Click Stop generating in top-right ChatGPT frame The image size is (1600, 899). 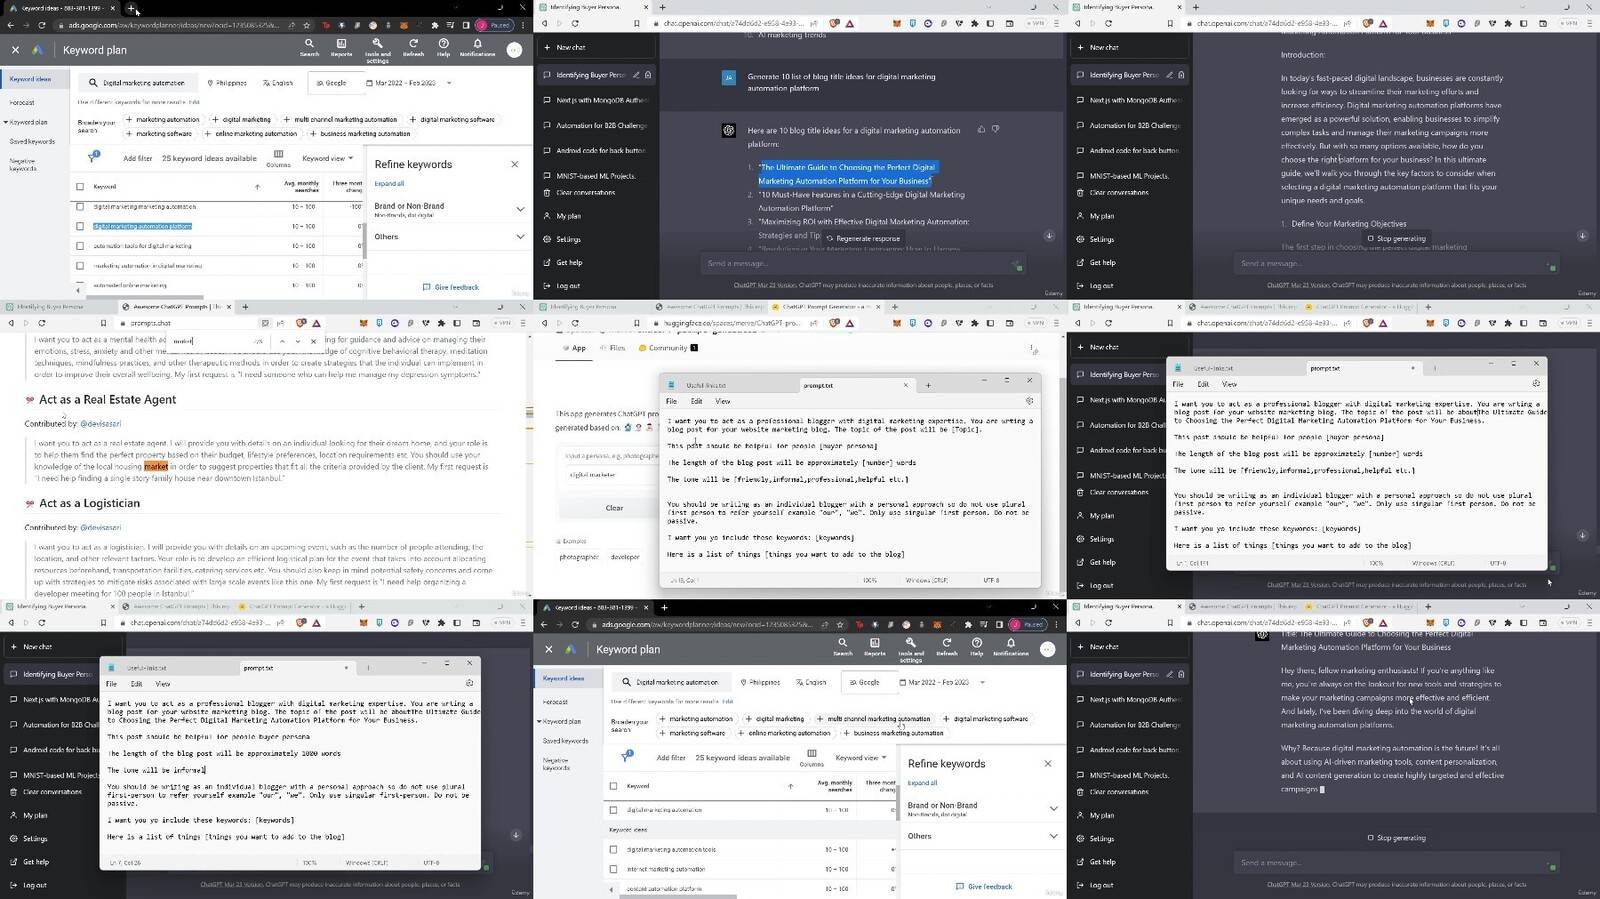(1396, 239)
